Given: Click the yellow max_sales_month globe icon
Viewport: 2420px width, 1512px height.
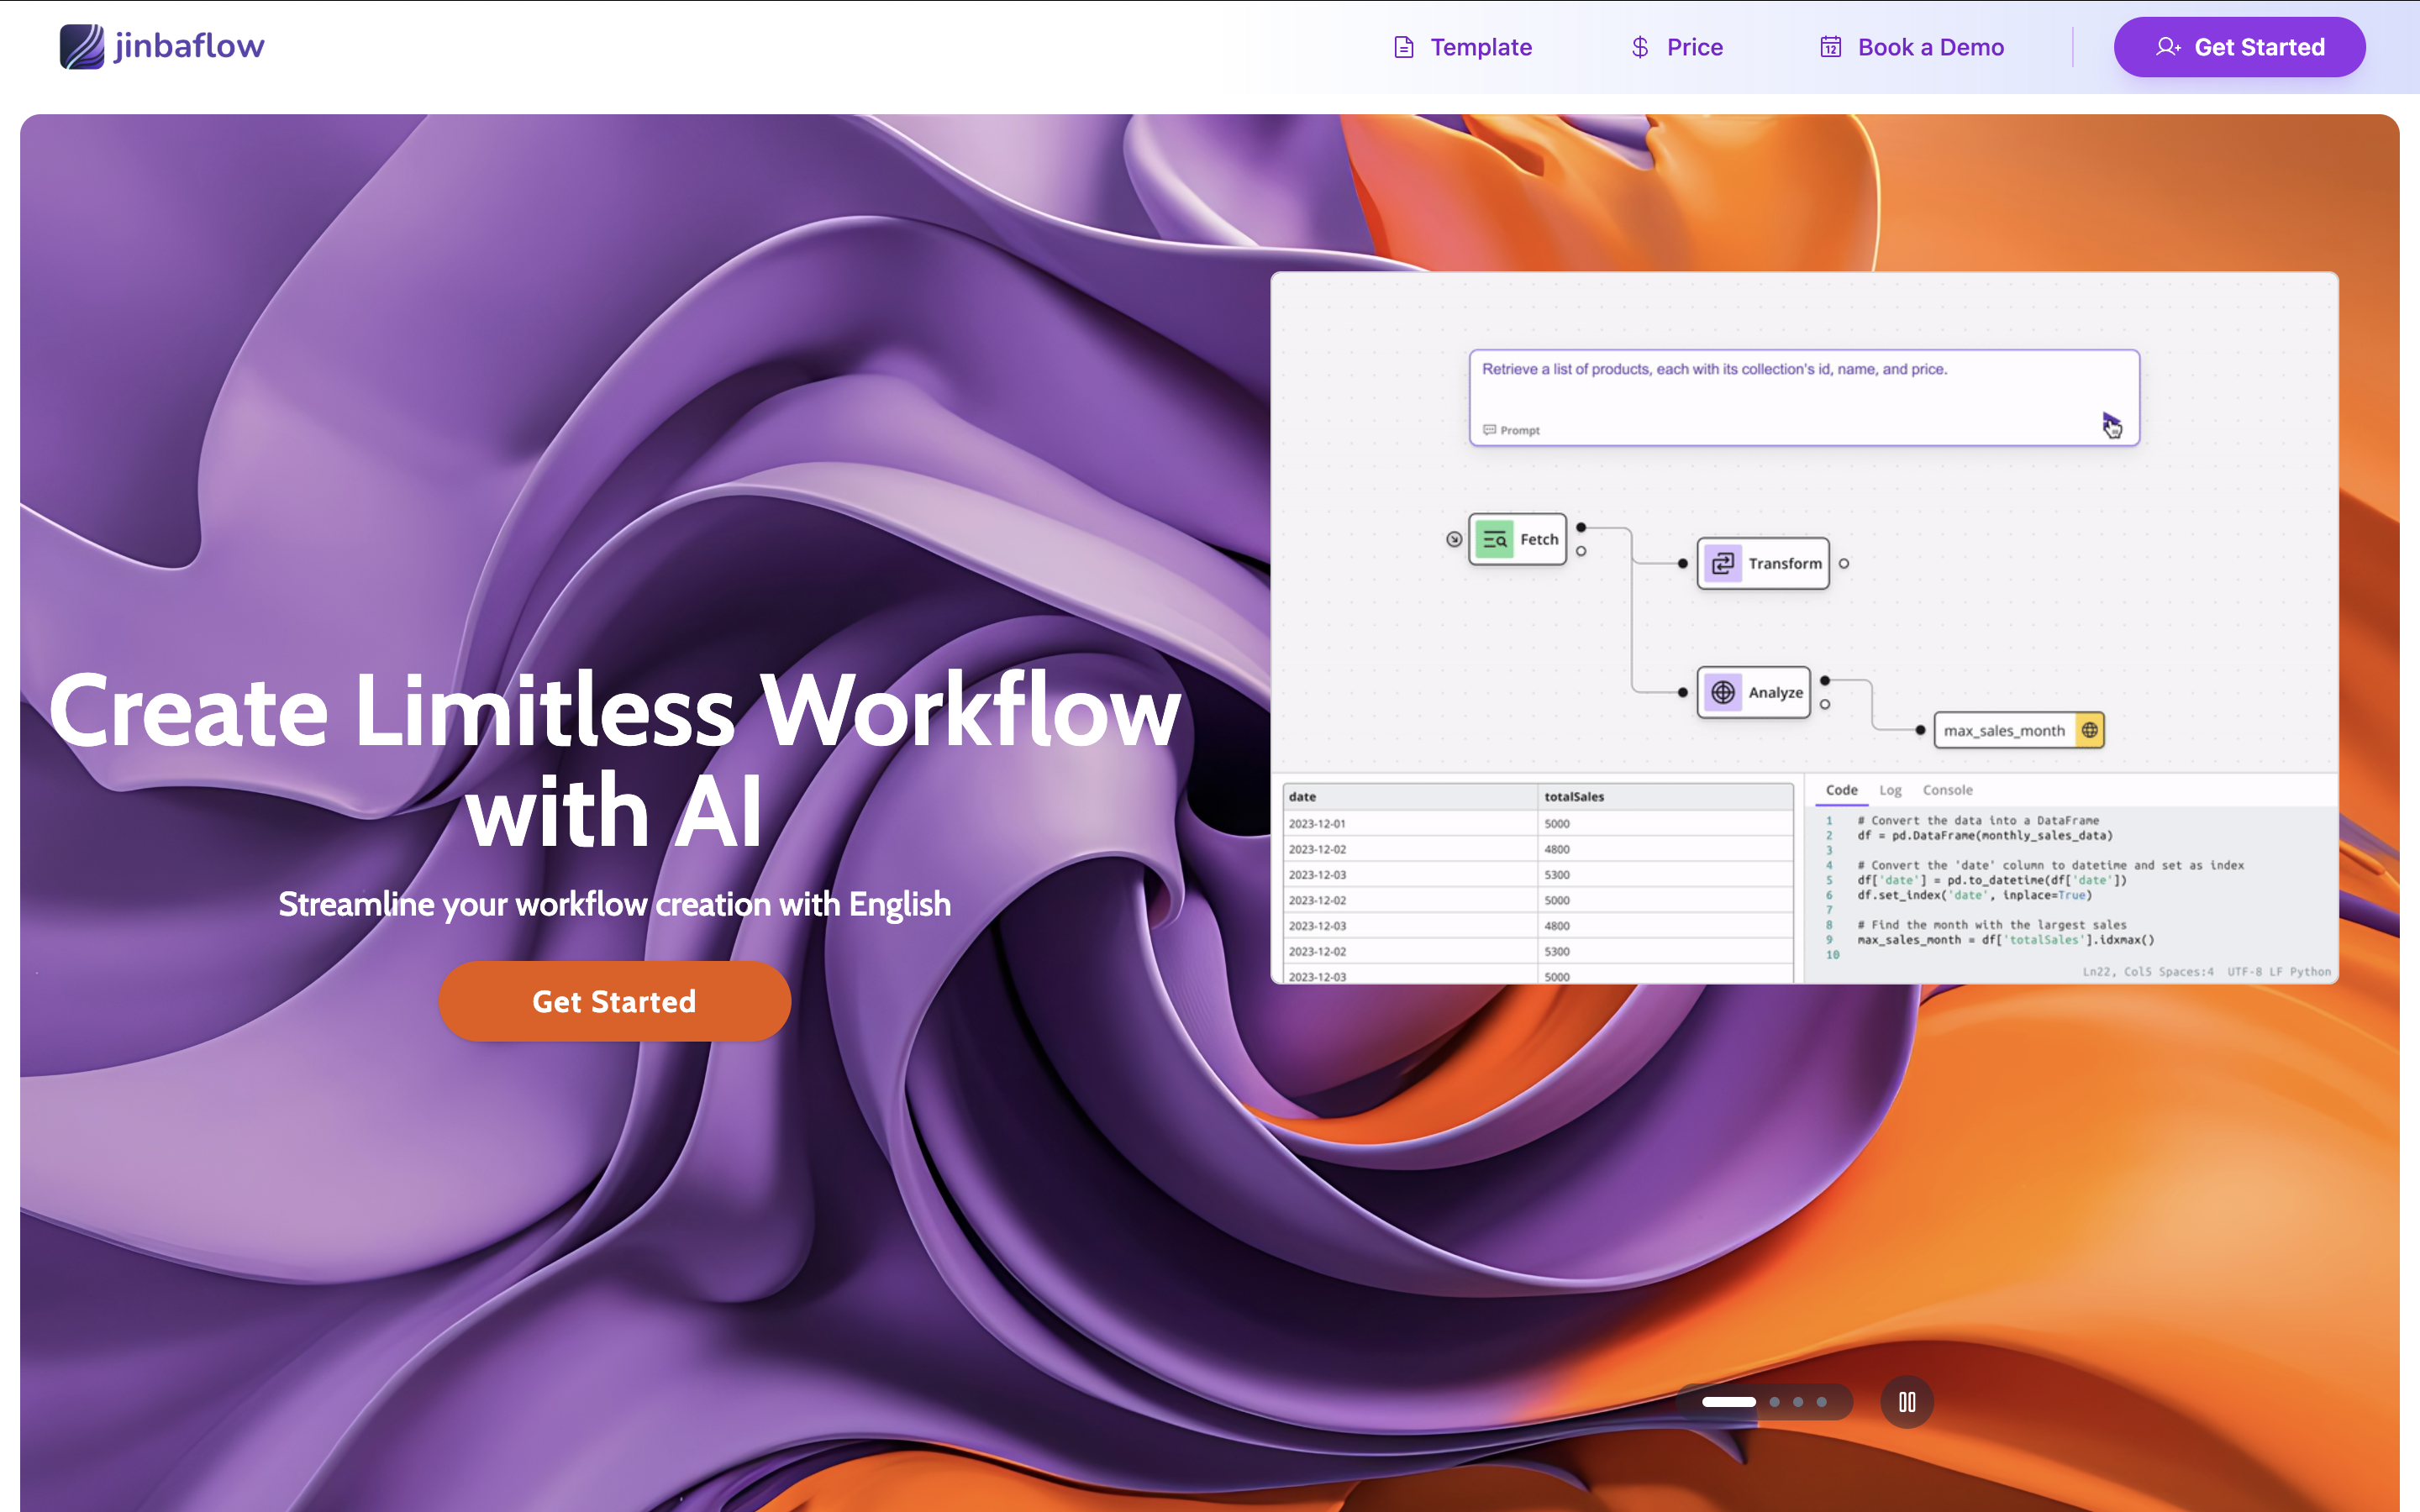Looking at the screenshot, I should tap(2090, 730).
